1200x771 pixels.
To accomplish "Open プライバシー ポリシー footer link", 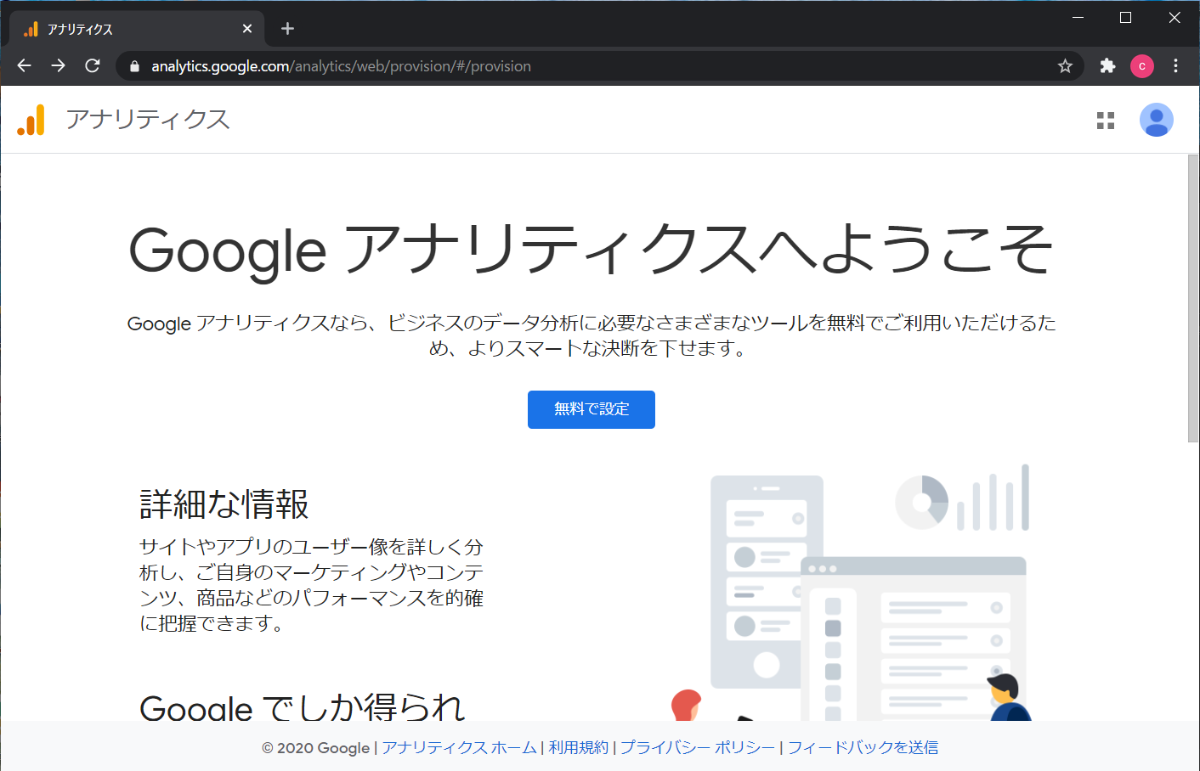I will pyautogui.click(x=697, y=747).
